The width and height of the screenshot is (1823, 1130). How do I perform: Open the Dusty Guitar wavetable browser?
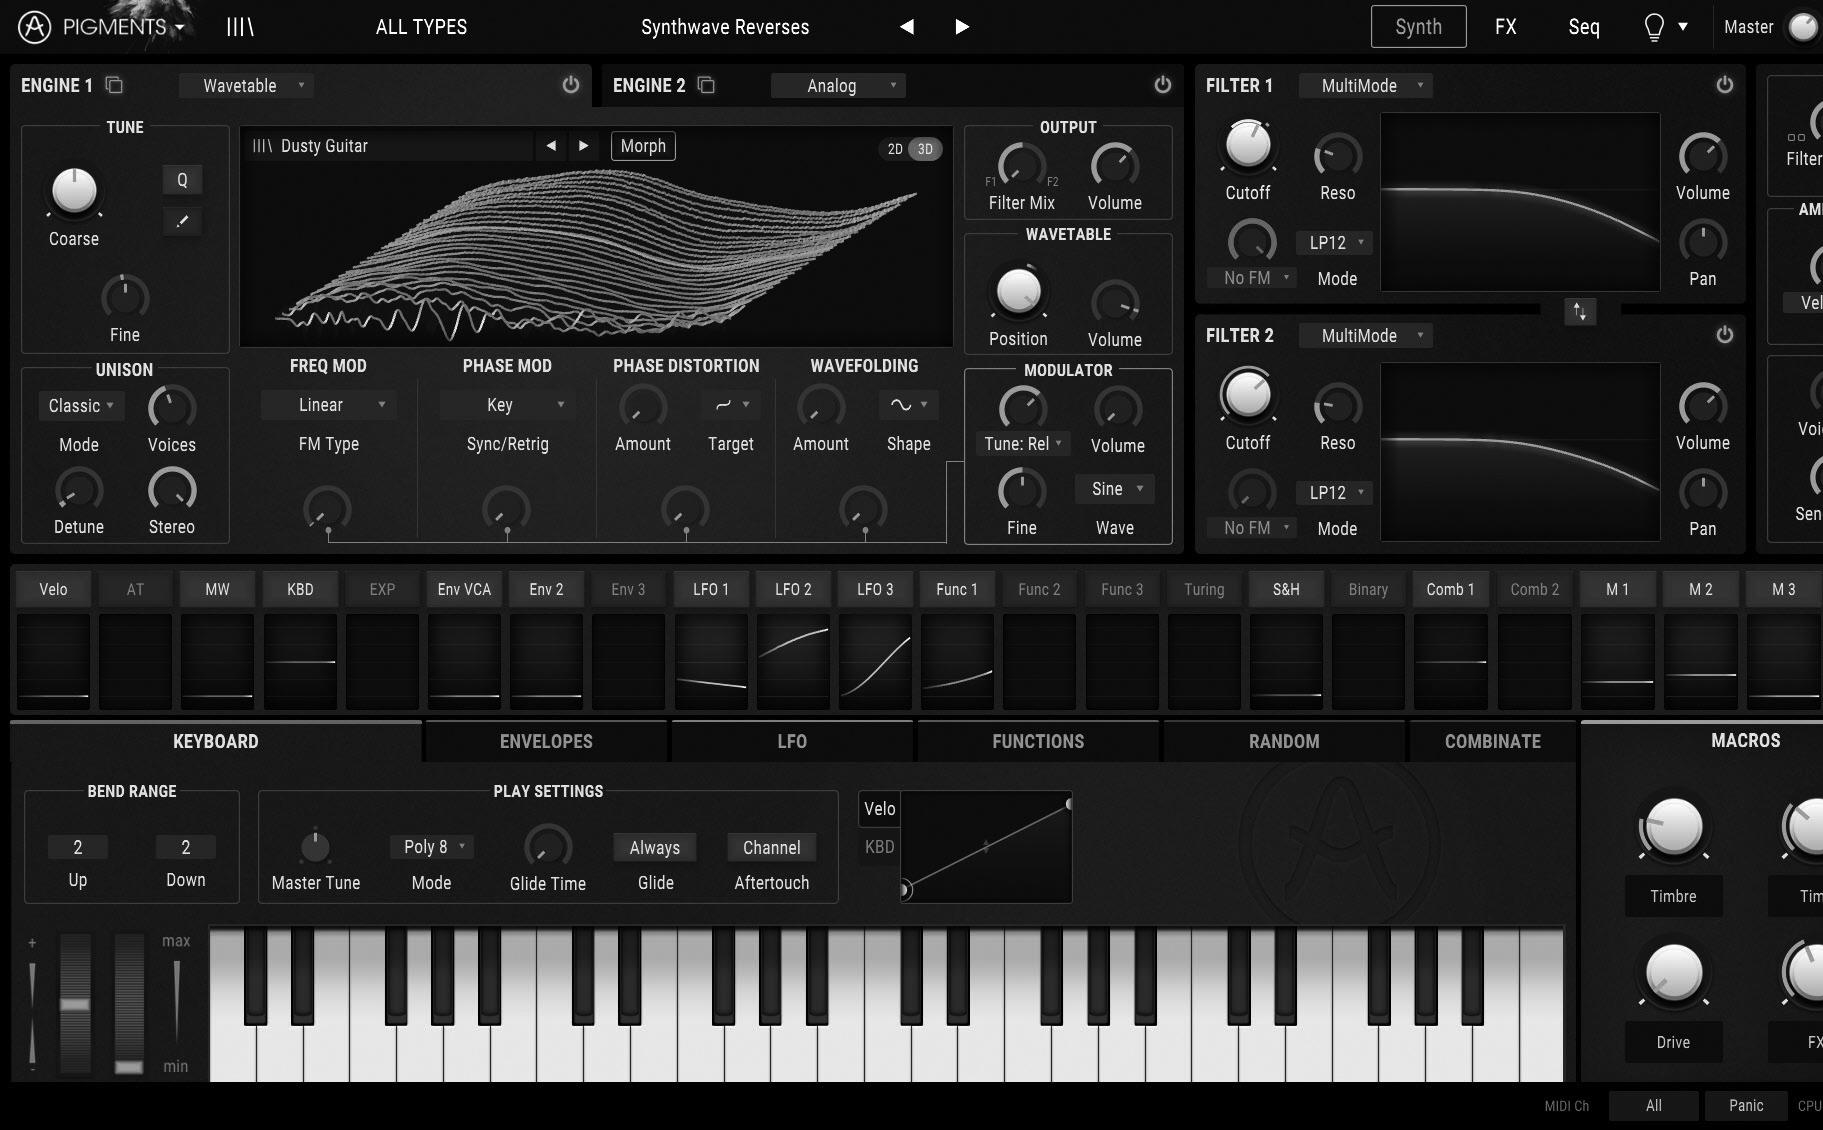click(x=390, y=146)
